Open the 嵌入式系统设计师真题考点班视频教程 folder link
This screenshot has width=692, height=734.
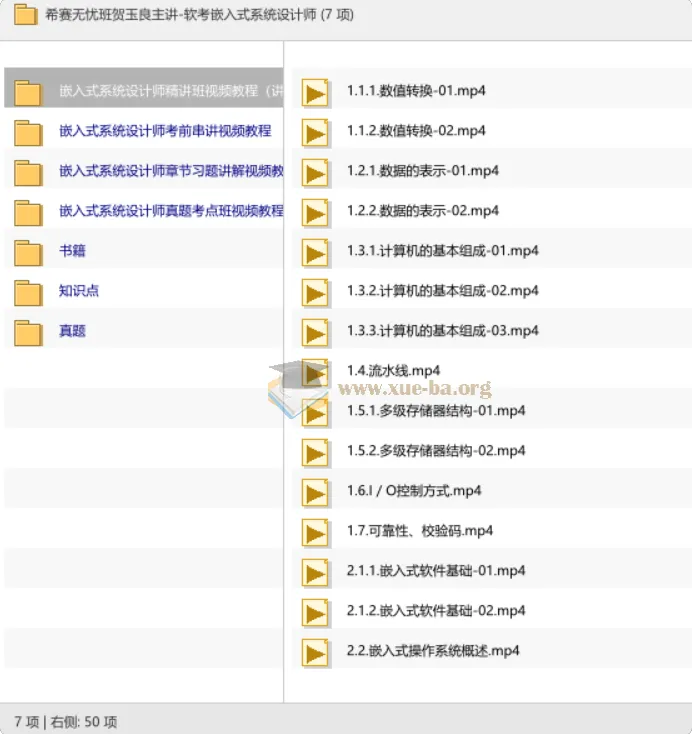[x=171, y=211]
